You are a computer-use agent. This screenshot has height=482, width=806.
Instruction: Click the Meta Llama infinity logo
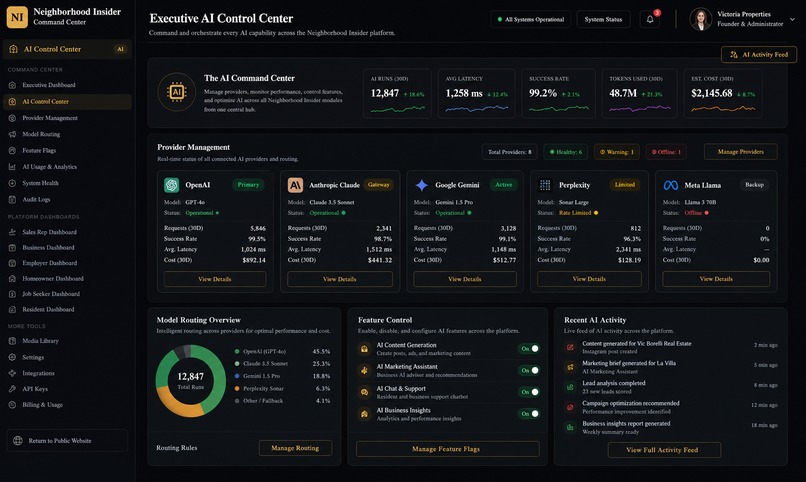pyautogui.click(x=671, y=185)
